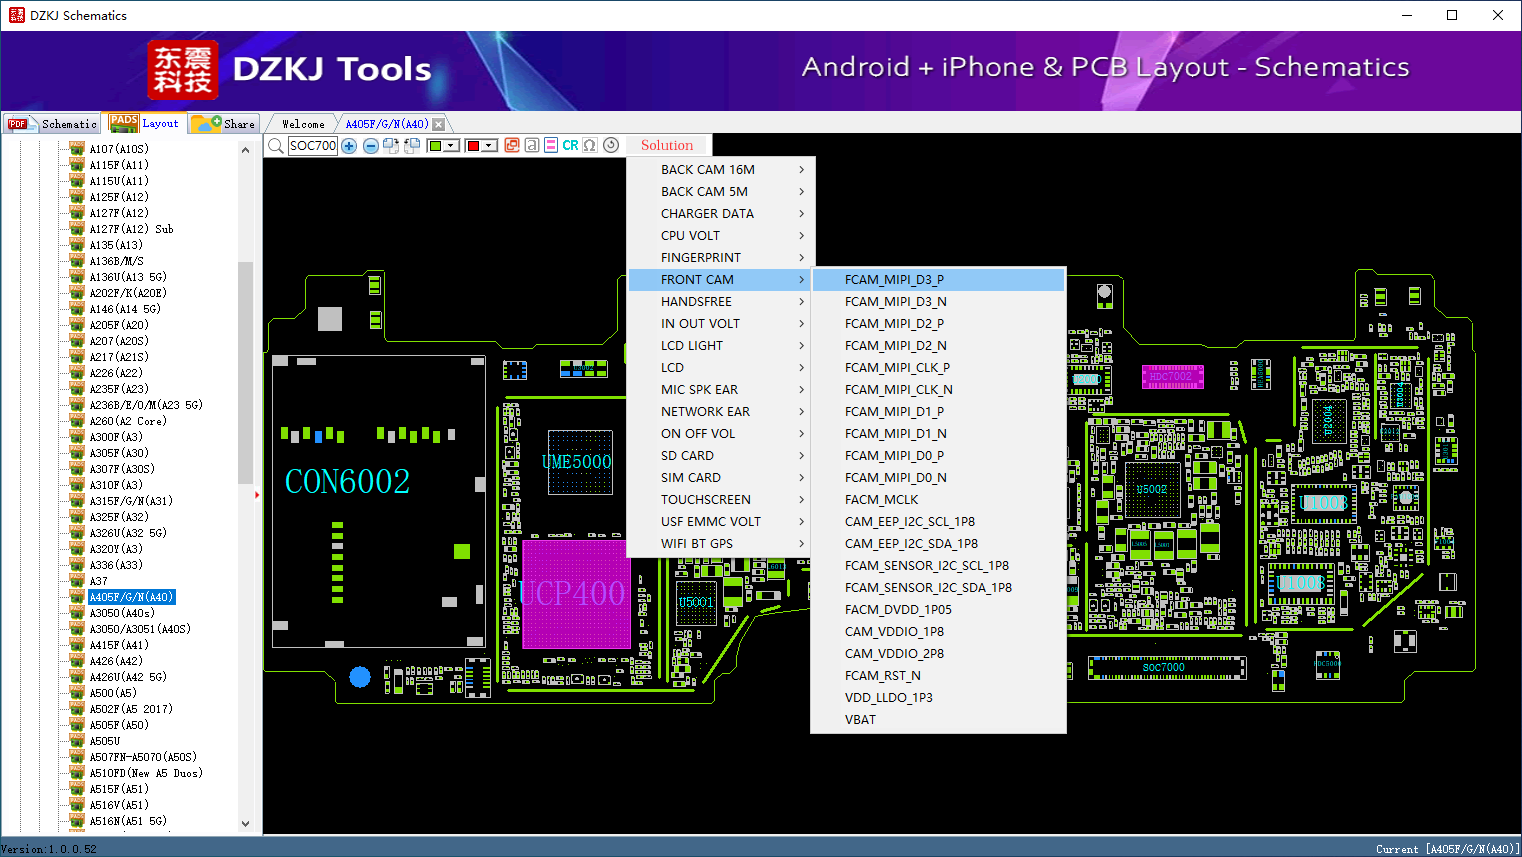Expand the BACK CAM 16M submenu arrow
The height and width of the screenshot is (857, 1522).
point(802,170)
